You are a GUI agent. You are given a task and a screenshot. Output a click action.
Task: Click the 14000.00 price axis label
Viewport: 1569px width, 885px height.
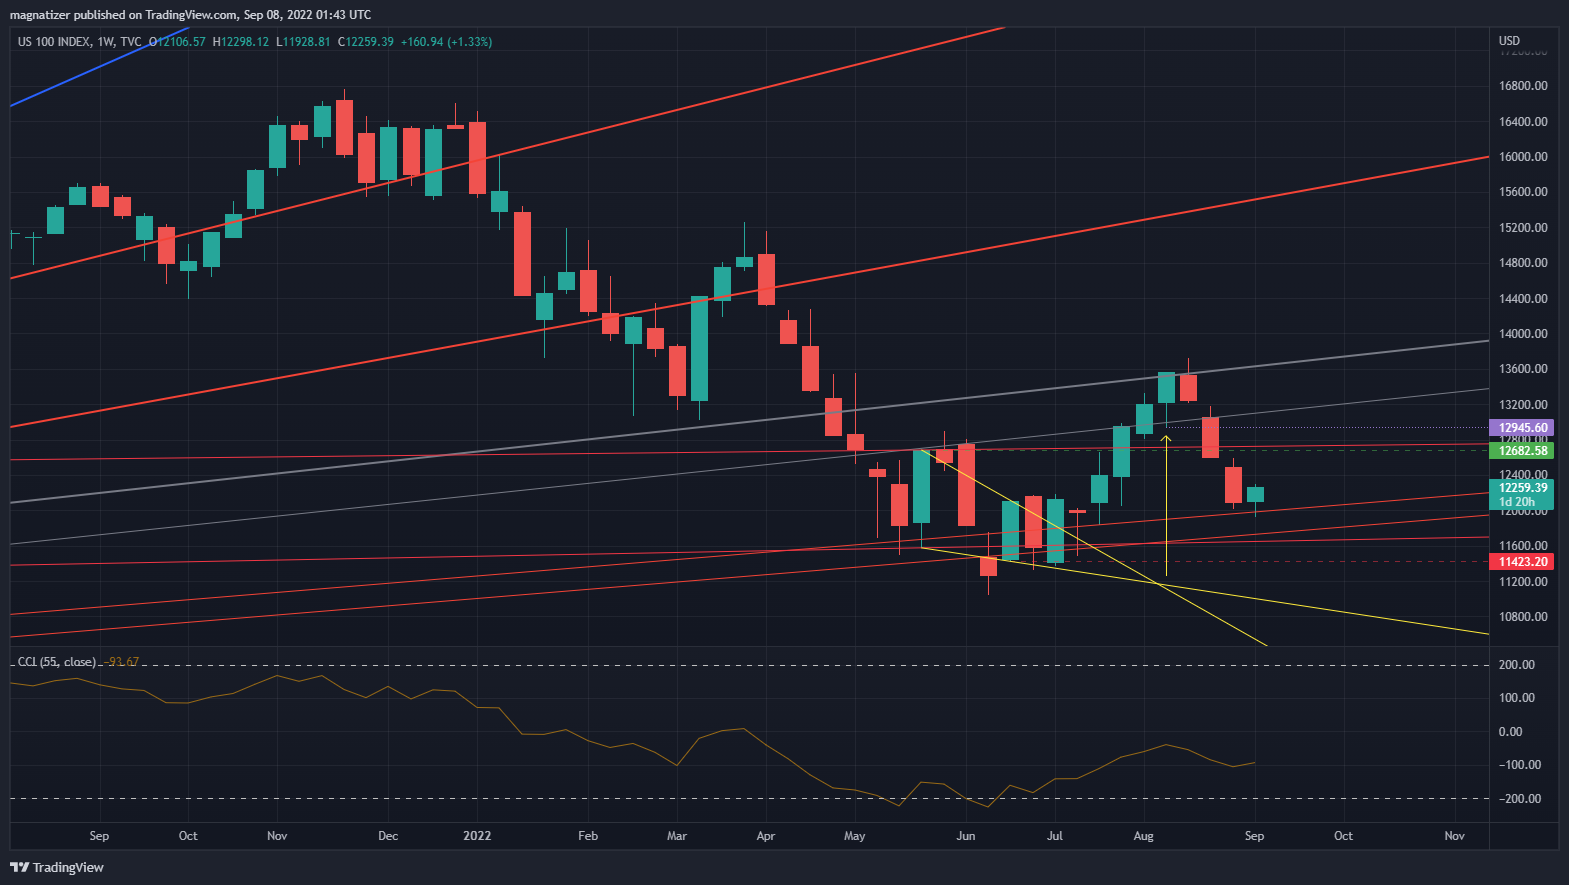tap(1523, 334)
